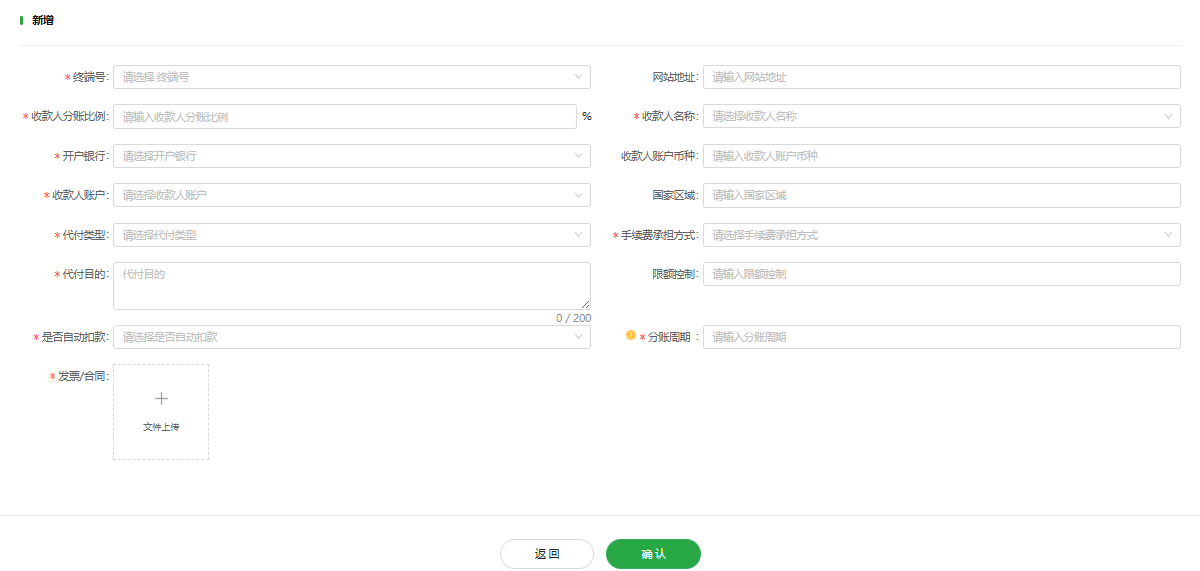Click the 代付目的 text area
The image size is (1200, 571).
tap(352, 286)
